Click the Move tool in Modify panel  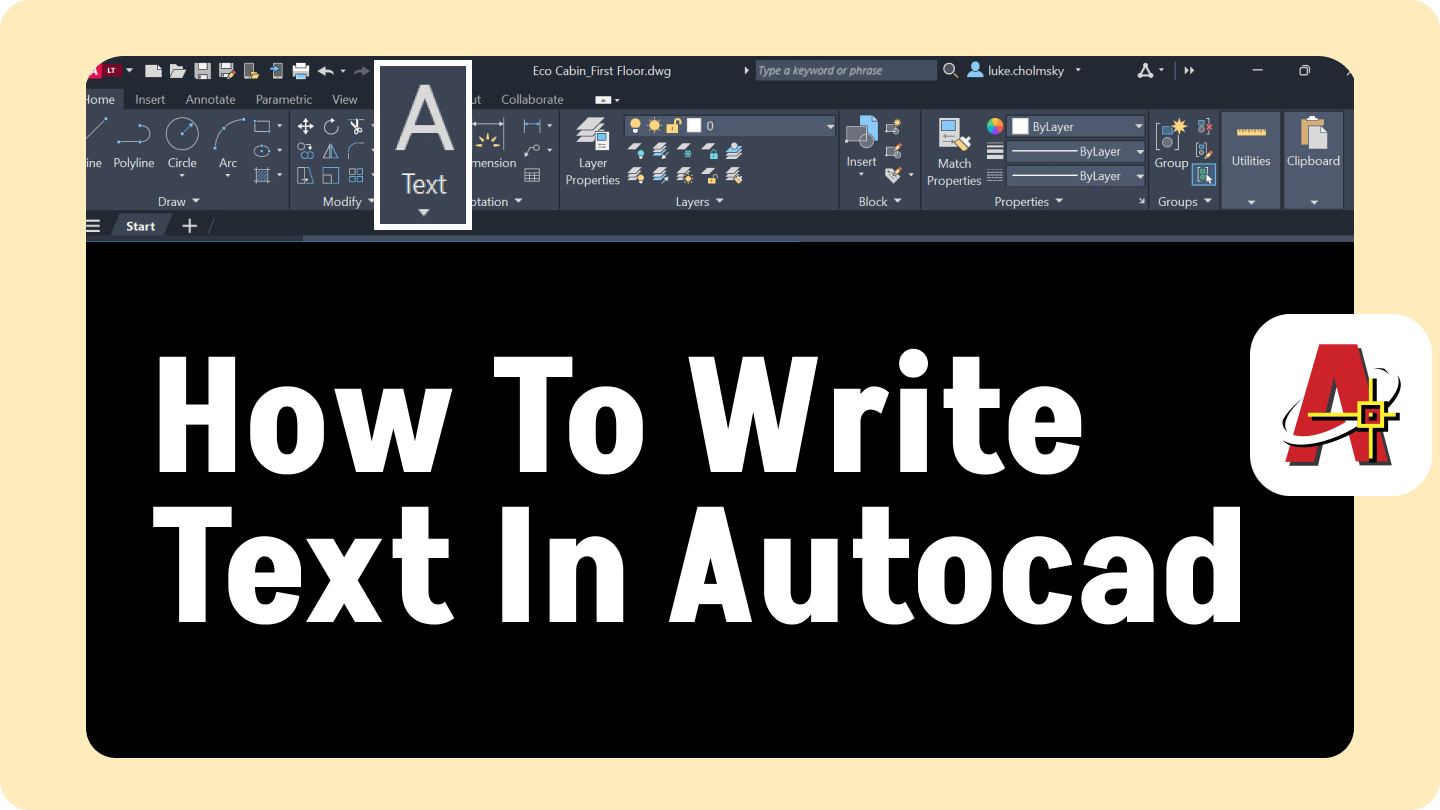pyautogui.click(x=305, y=125)
